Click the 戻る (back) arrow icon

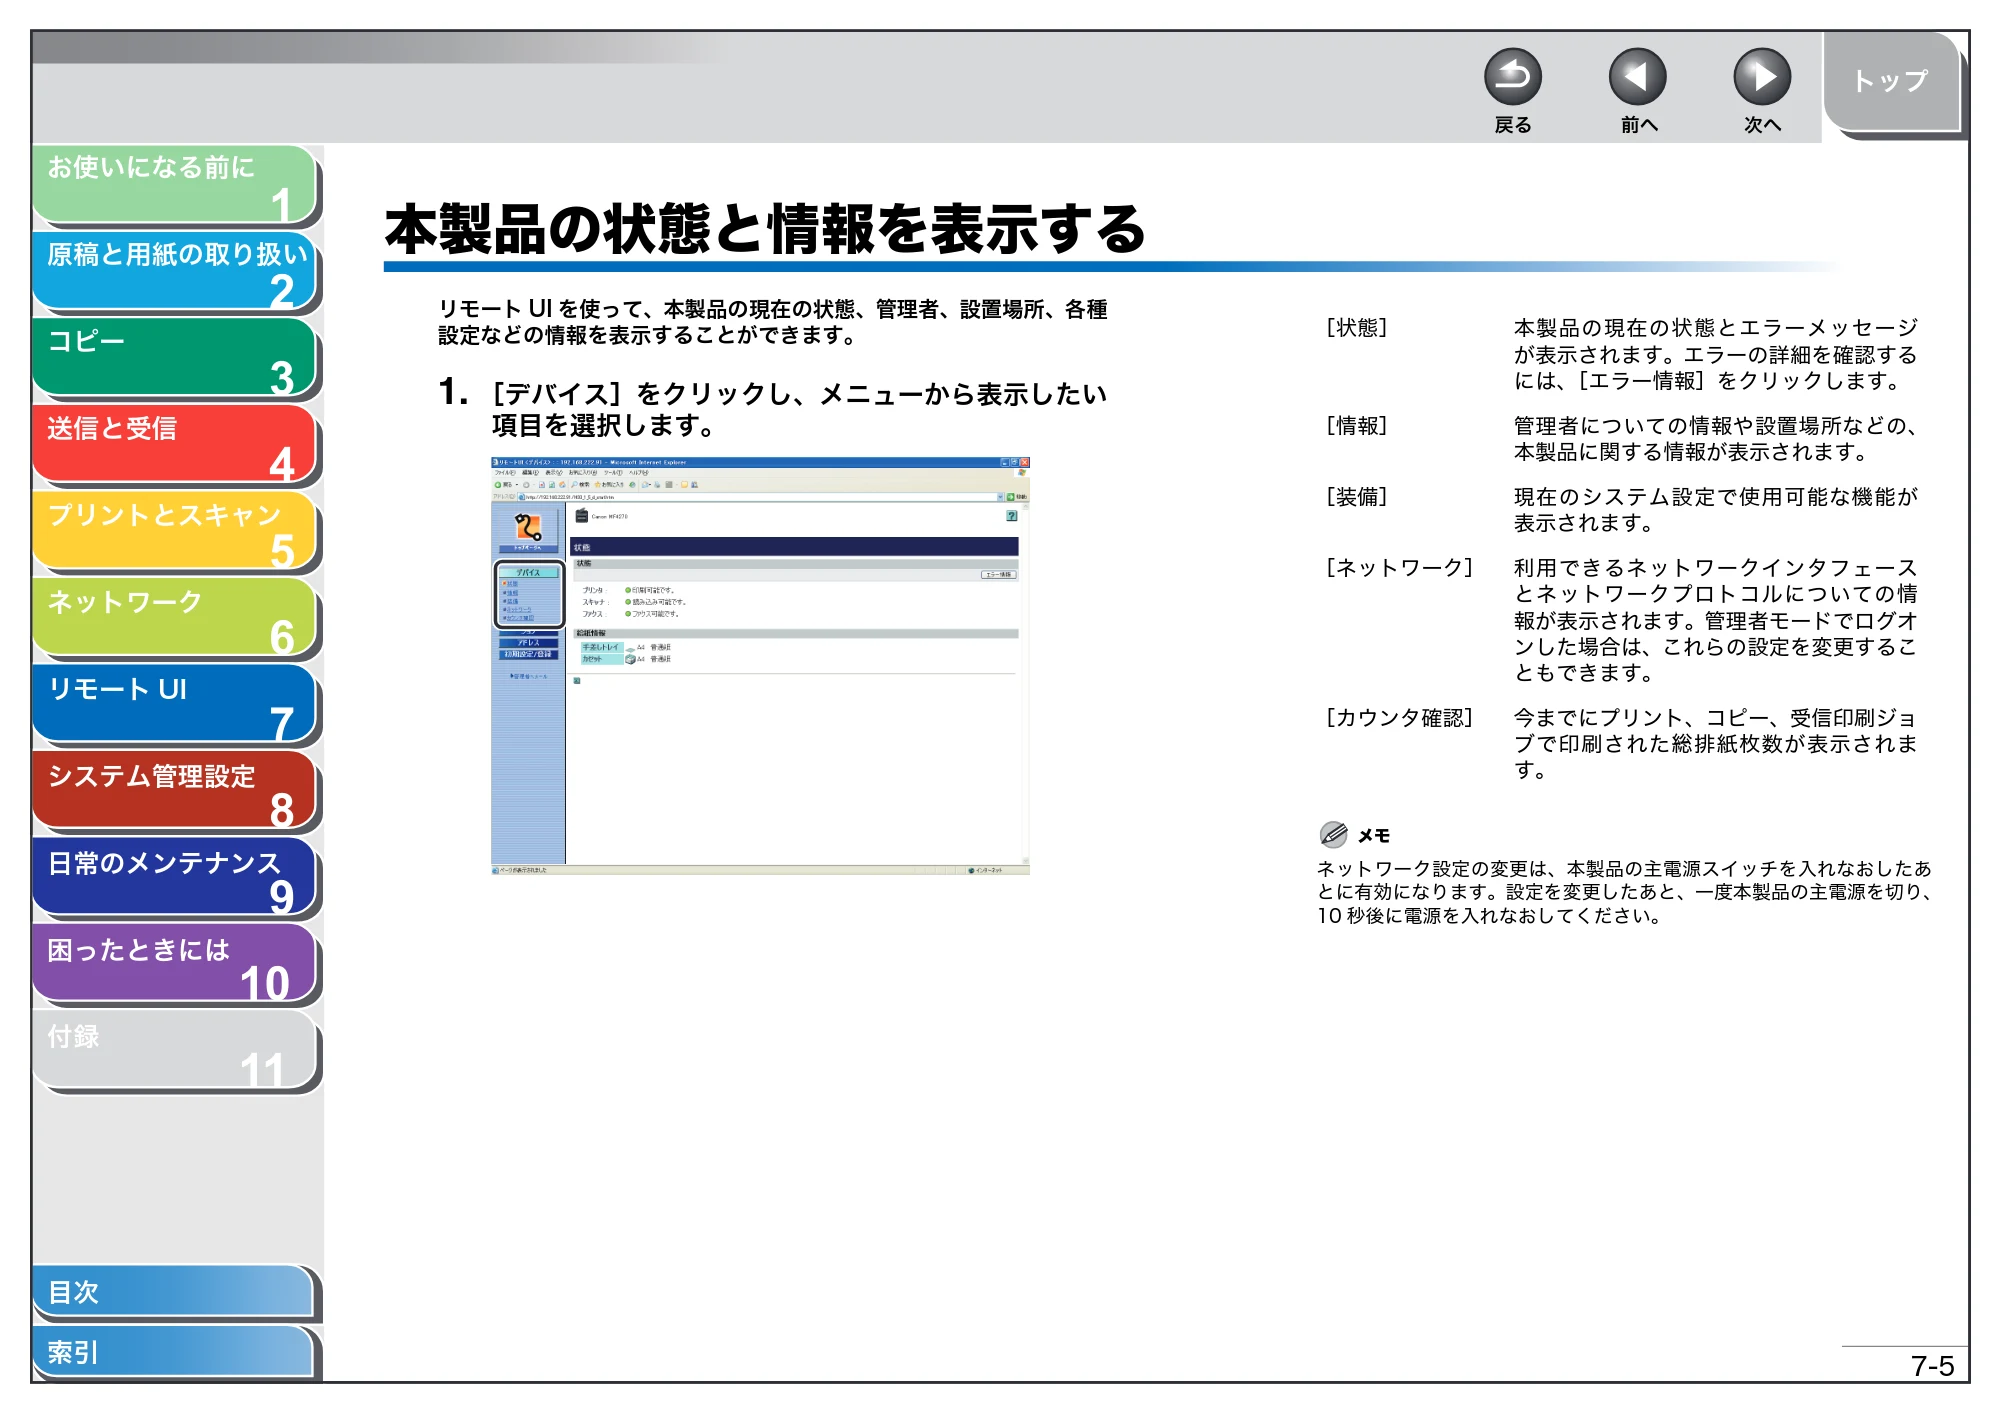pyautogui.click(x=1512, y=77)
